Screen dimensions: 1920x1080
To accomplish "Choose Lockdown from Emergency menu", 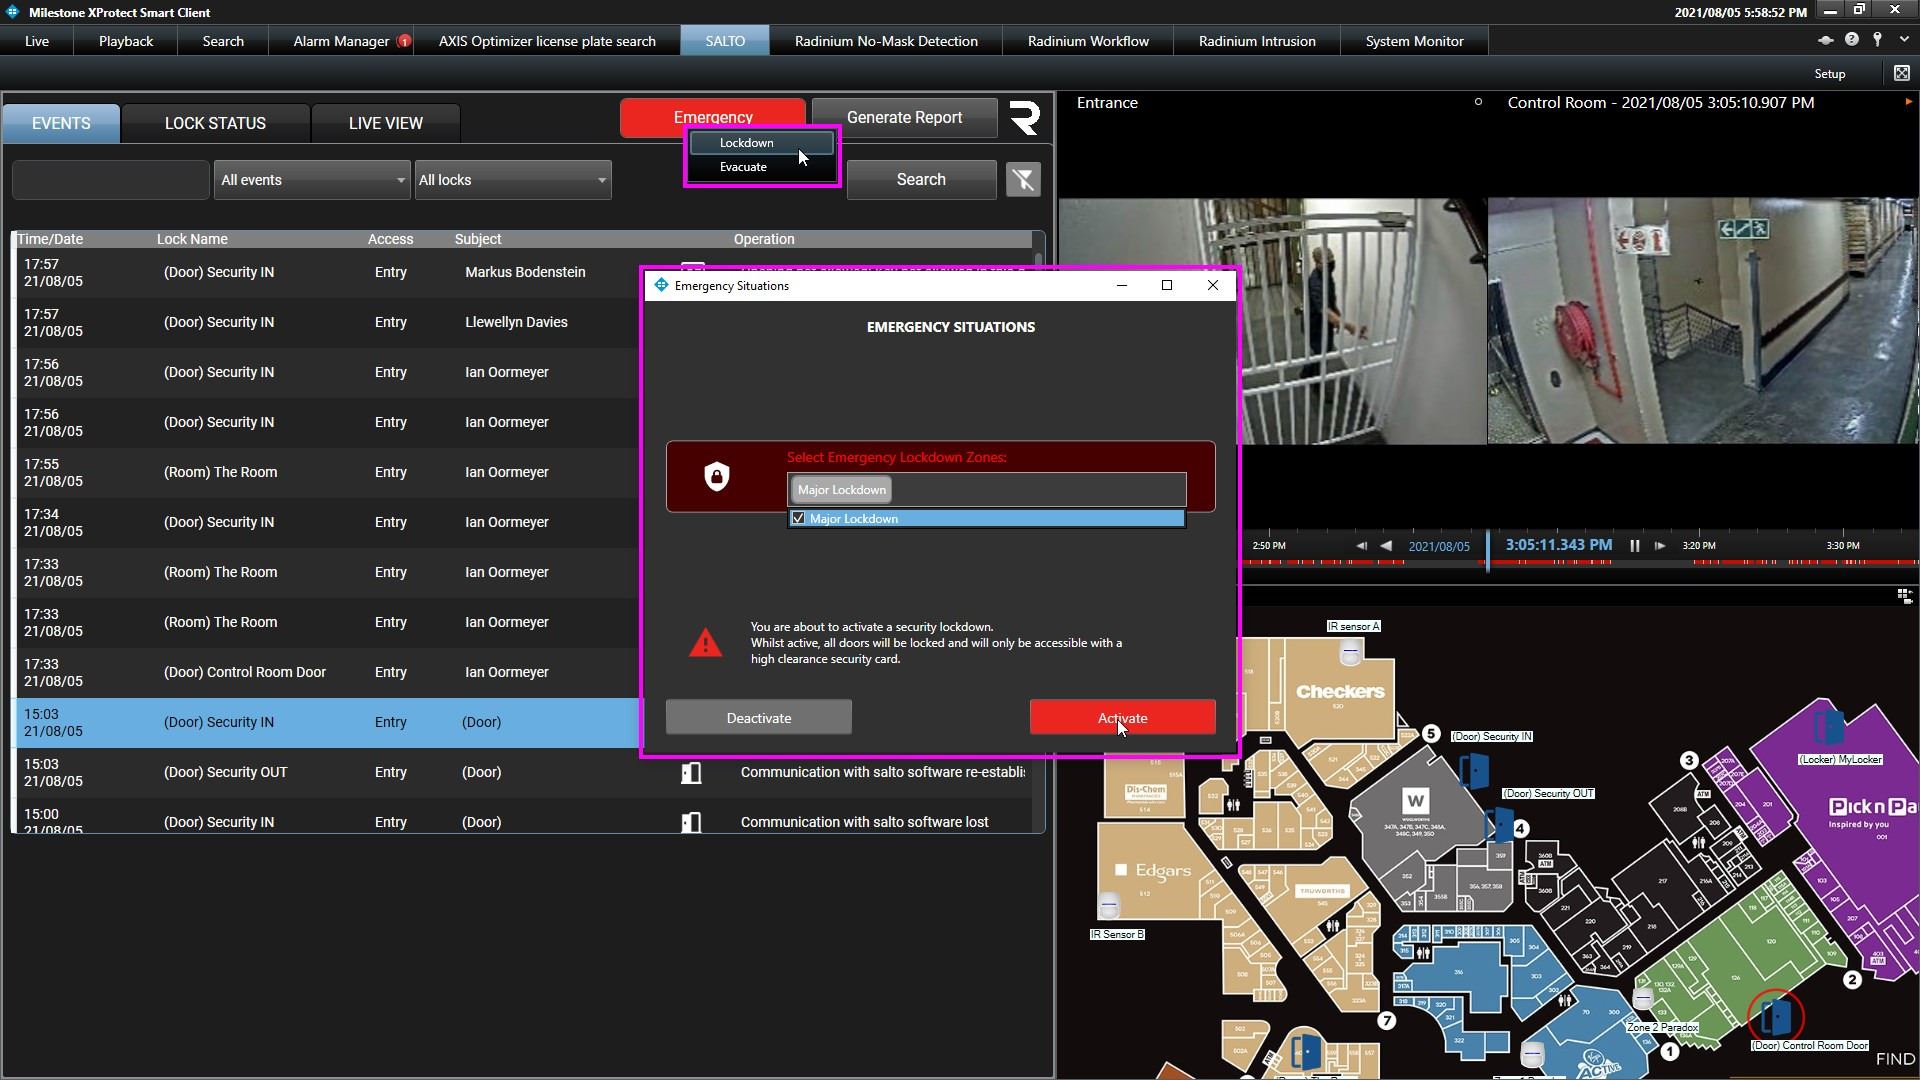I will 761,143.
